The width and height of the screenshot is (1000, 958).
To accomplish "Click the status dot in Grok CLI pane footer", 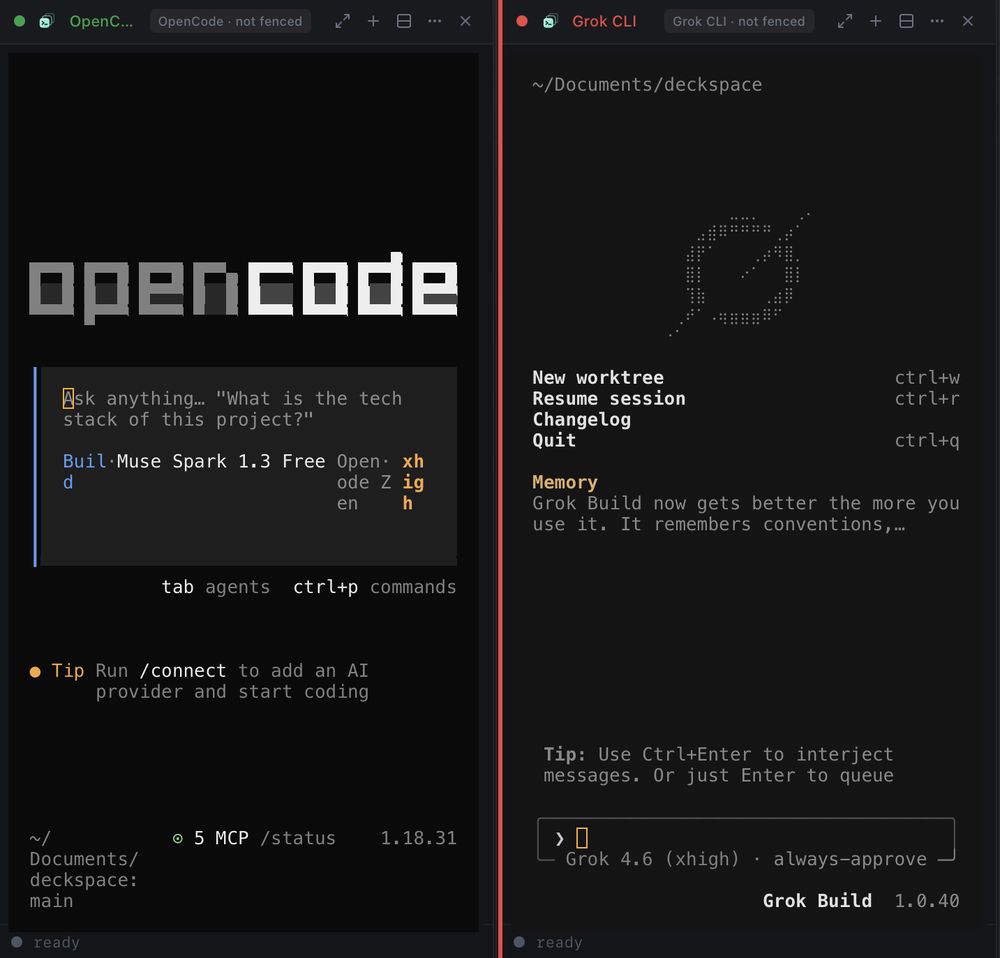I will coord(519,941).
